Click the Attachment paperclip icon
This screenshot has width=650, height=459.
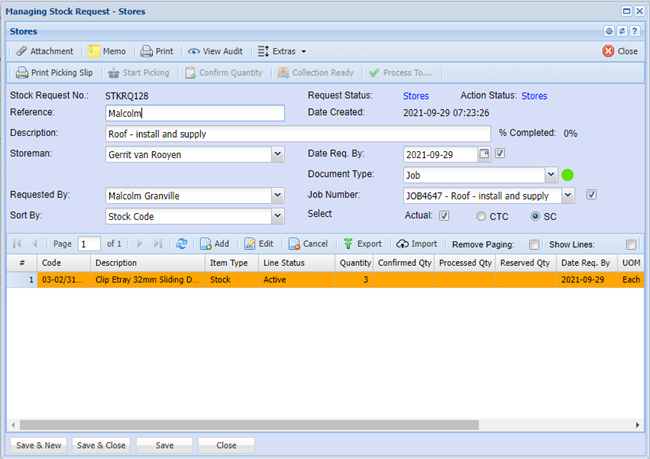point(22,51)
